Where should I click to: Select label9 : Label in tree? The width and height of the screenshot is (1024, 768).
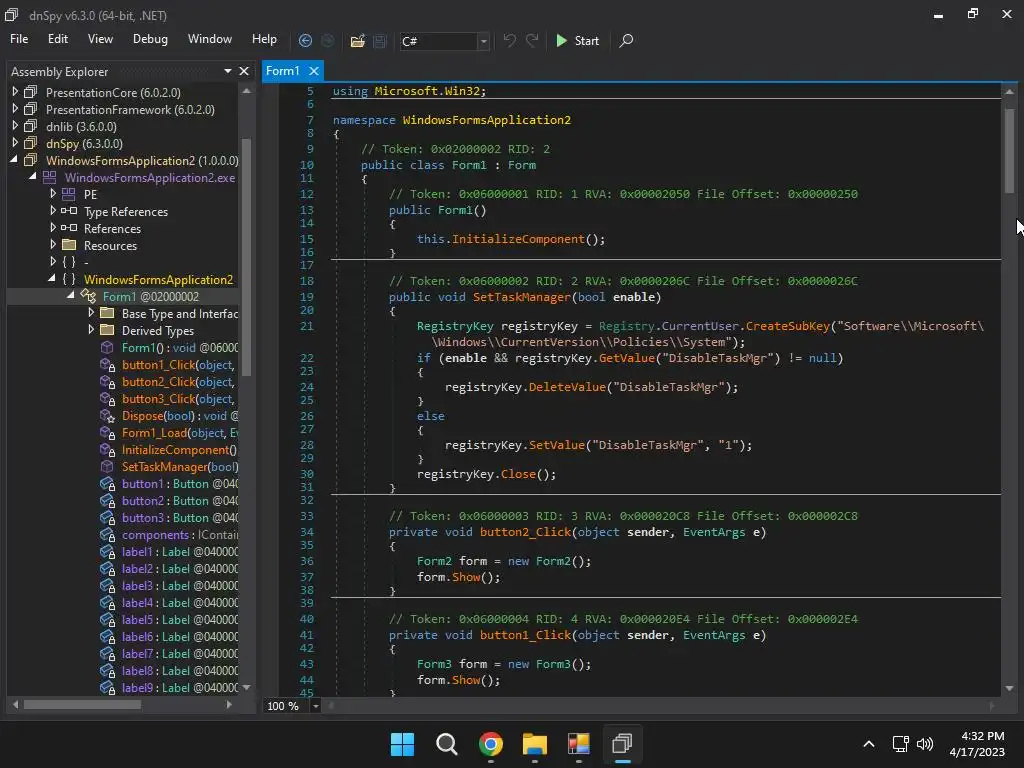[180, 688]
